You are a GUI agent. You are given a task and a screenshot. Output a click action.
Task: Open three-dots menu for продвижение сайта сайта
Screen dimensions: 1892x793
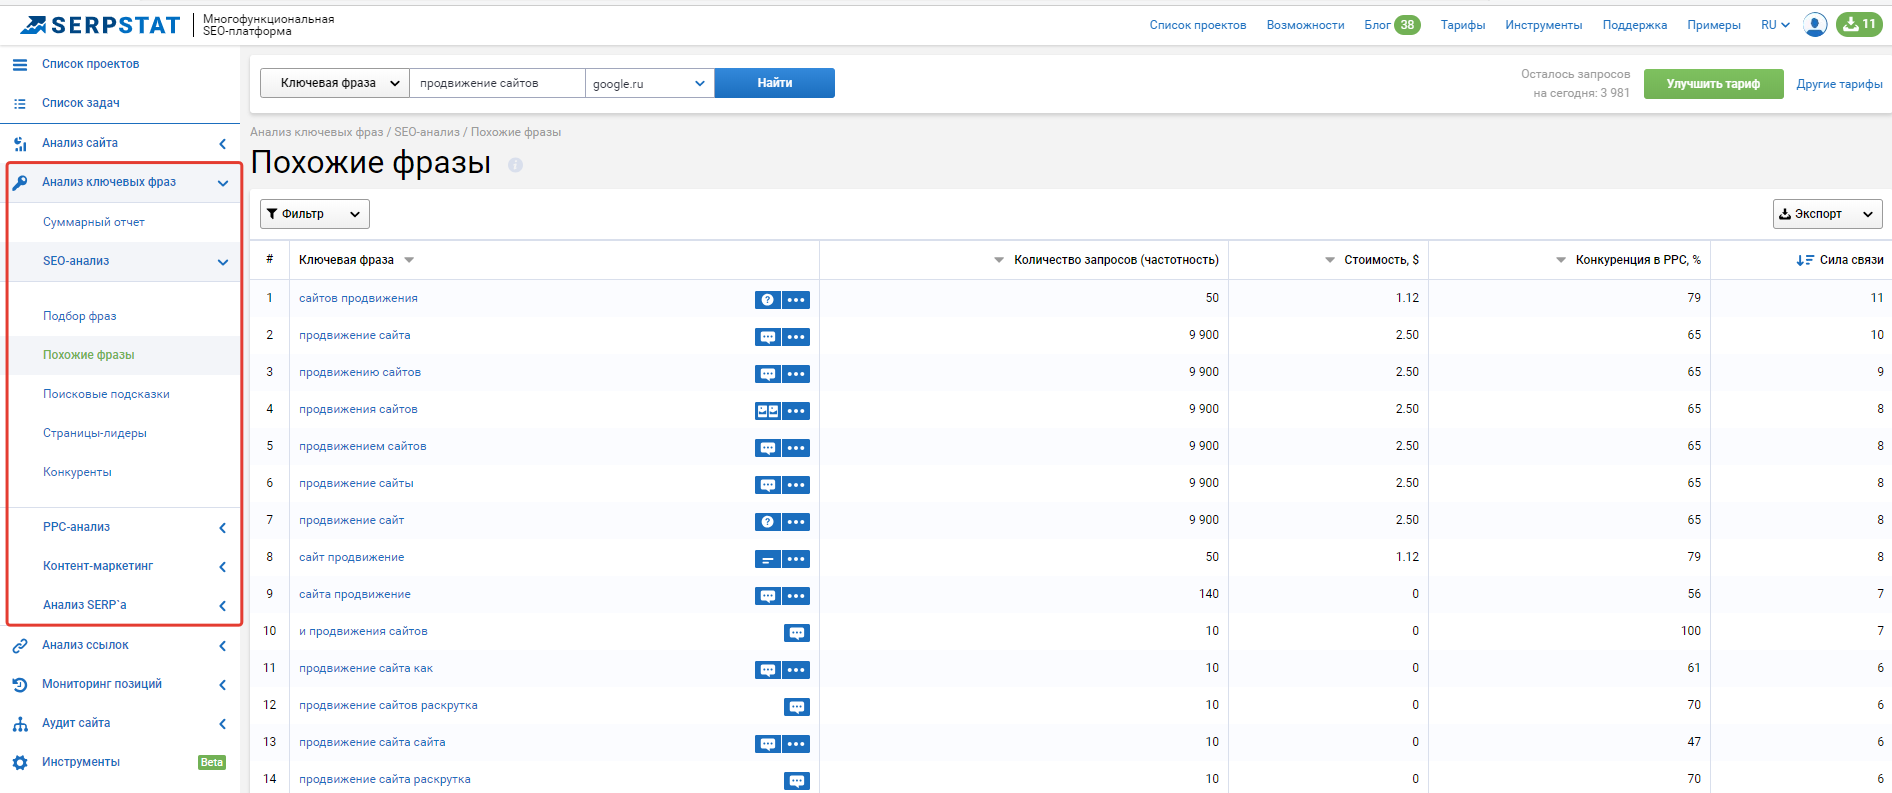pyautogui.click(x=796, y=744)
